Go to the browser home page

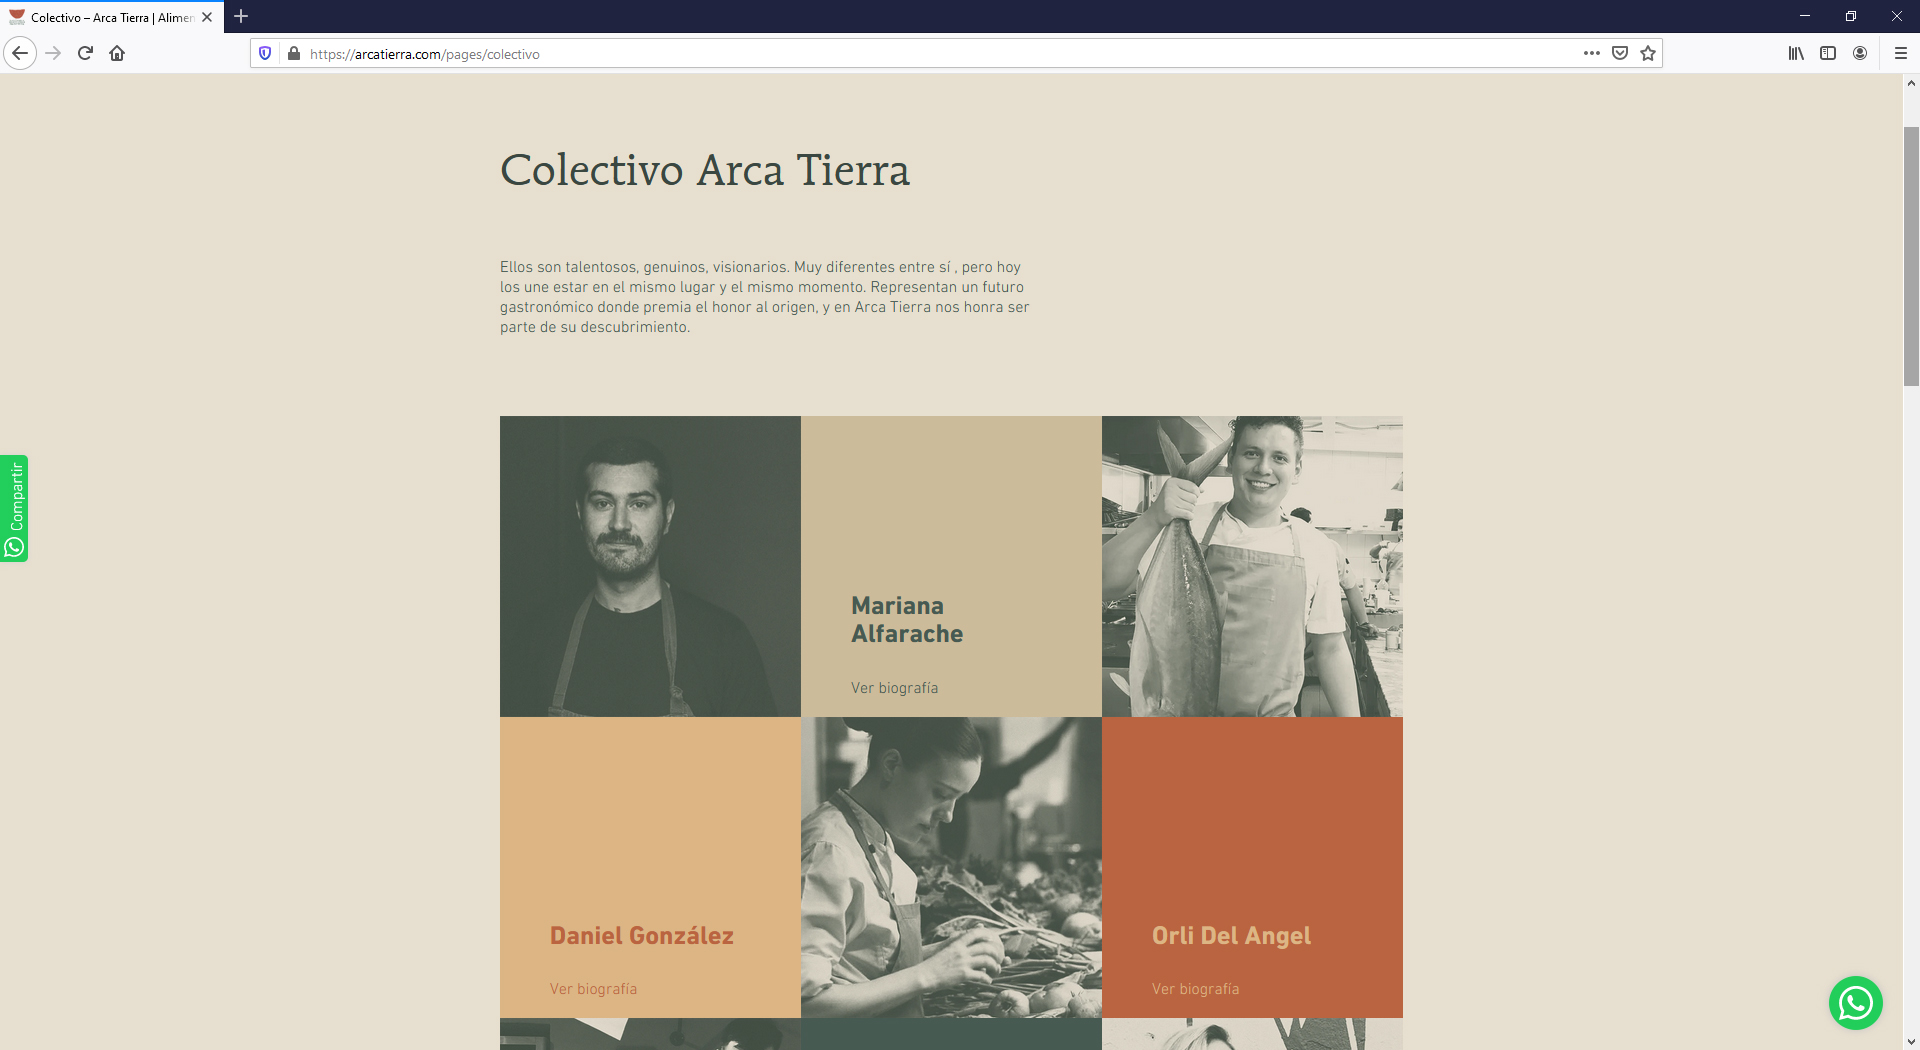[x=117, y=53]
